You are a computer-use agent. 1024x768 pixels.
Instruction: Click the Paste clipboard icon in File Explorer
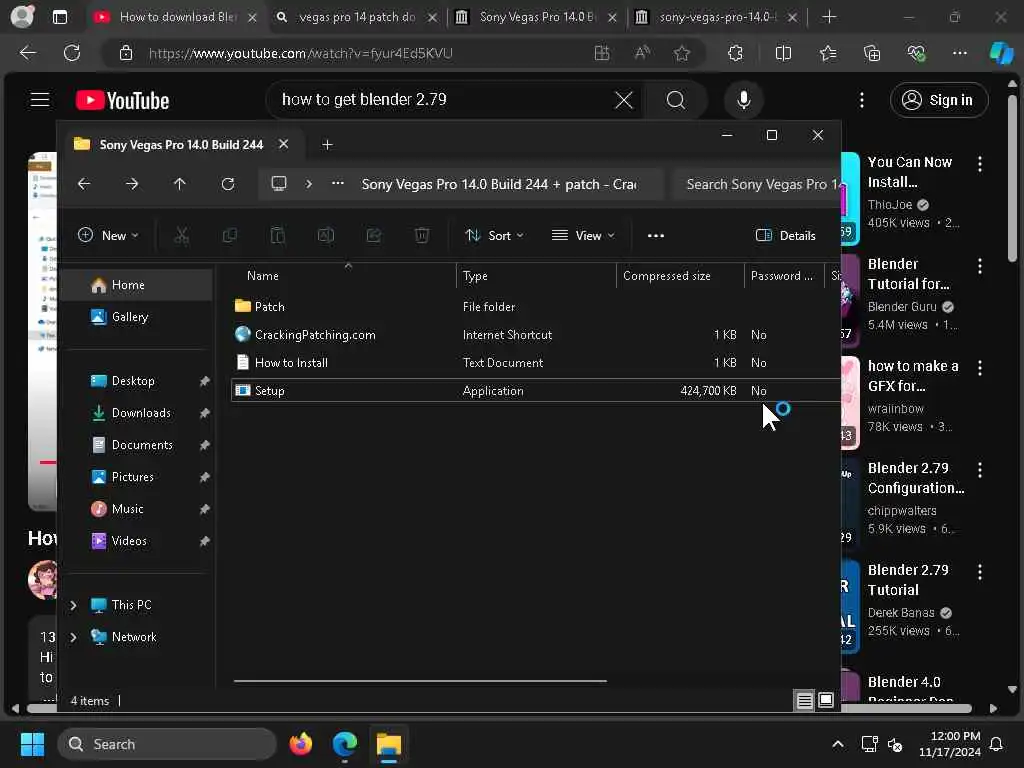point(278,235)
